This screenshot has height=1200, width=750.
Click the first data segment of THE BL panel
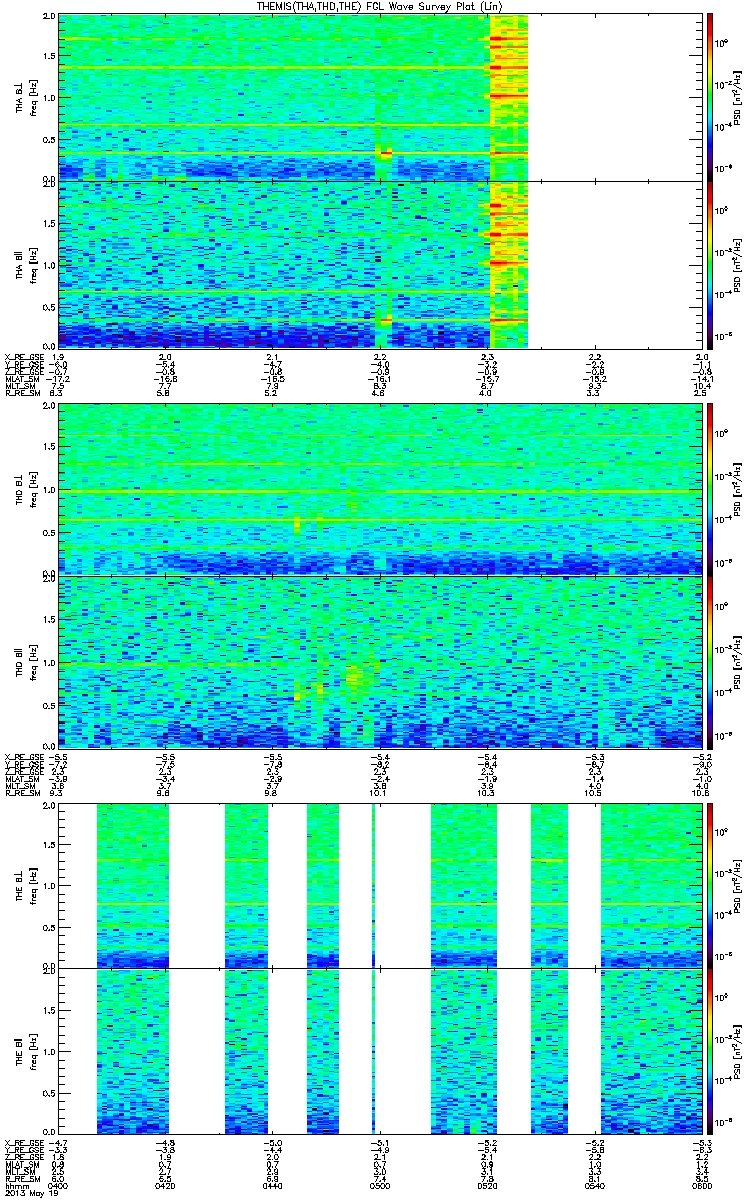tap(133, 885)
